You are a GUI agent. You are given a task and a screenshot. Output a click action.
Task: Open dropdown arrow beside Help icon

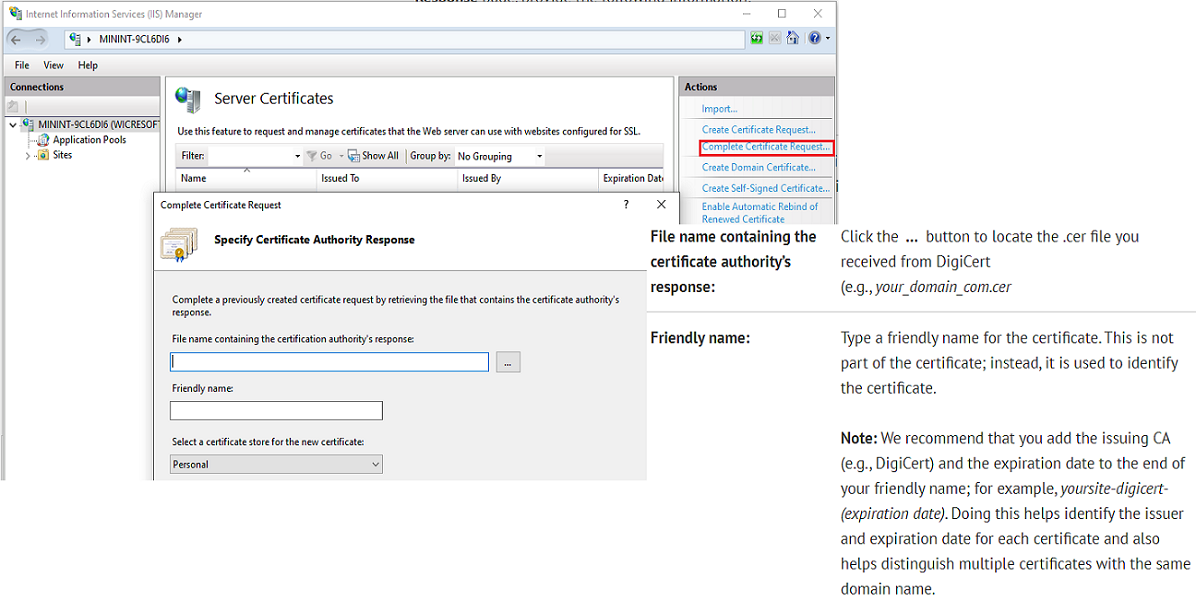[x=828, y=39]
